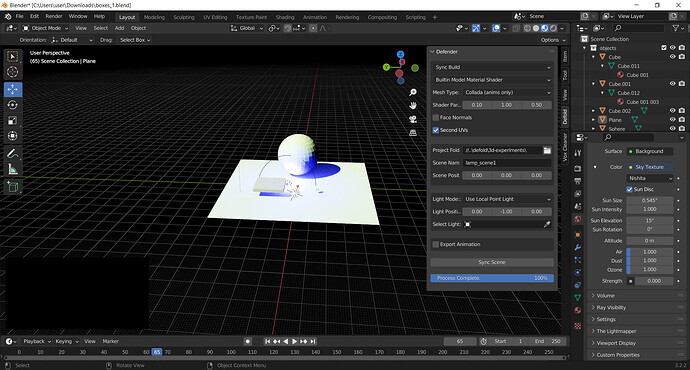Click the Sync Scene button
The height and width of the screenshot is (370, 690).
tap(492, 262)
